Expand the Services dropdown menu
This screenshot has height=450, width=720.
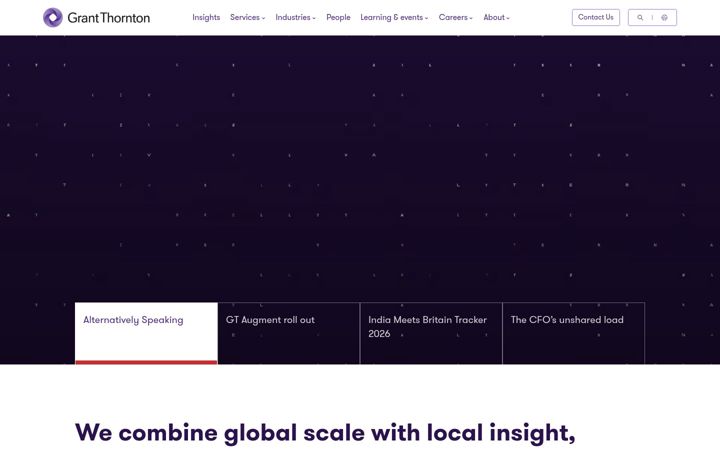(x=248, y=17)
